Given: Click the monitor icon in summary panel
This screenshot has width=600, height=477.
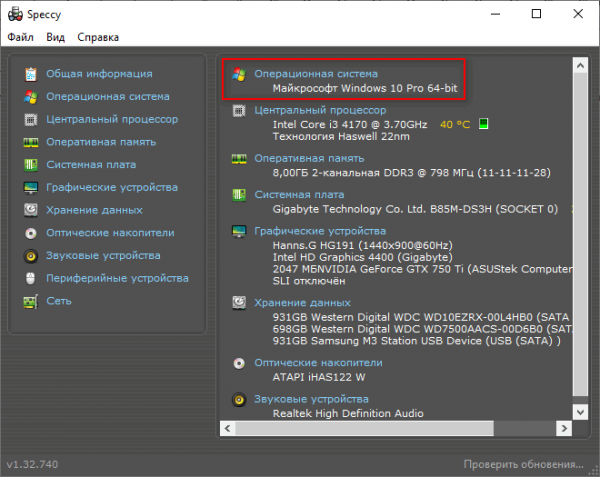Looking at the screenshot, I should click(x=239, y=231).
